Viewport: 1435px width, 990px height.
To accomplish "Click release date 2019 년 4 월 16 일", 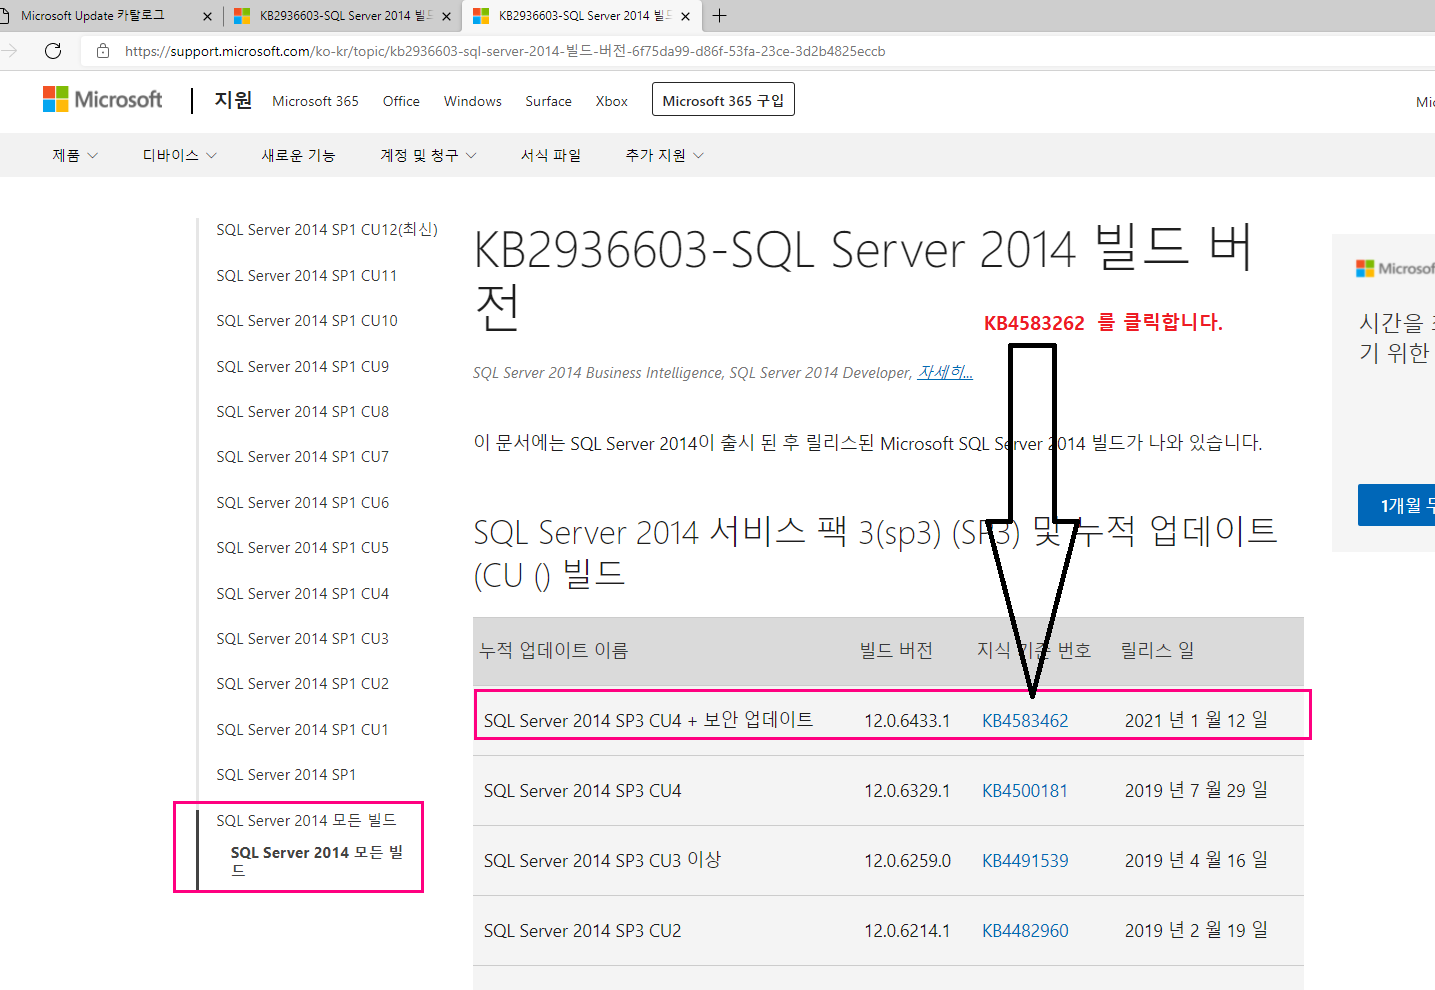I will tap(1196, 860).
